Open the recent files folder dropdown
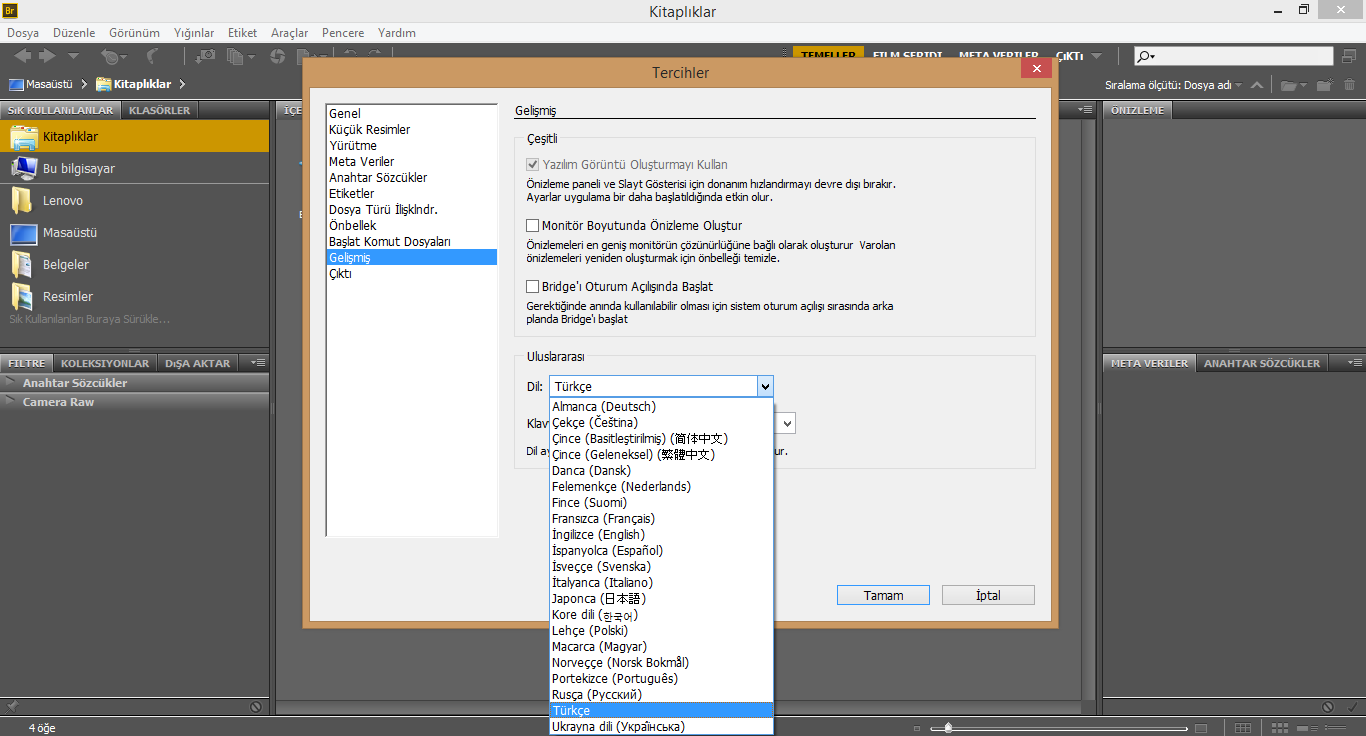1366x736 pixels. [1294, 85]
